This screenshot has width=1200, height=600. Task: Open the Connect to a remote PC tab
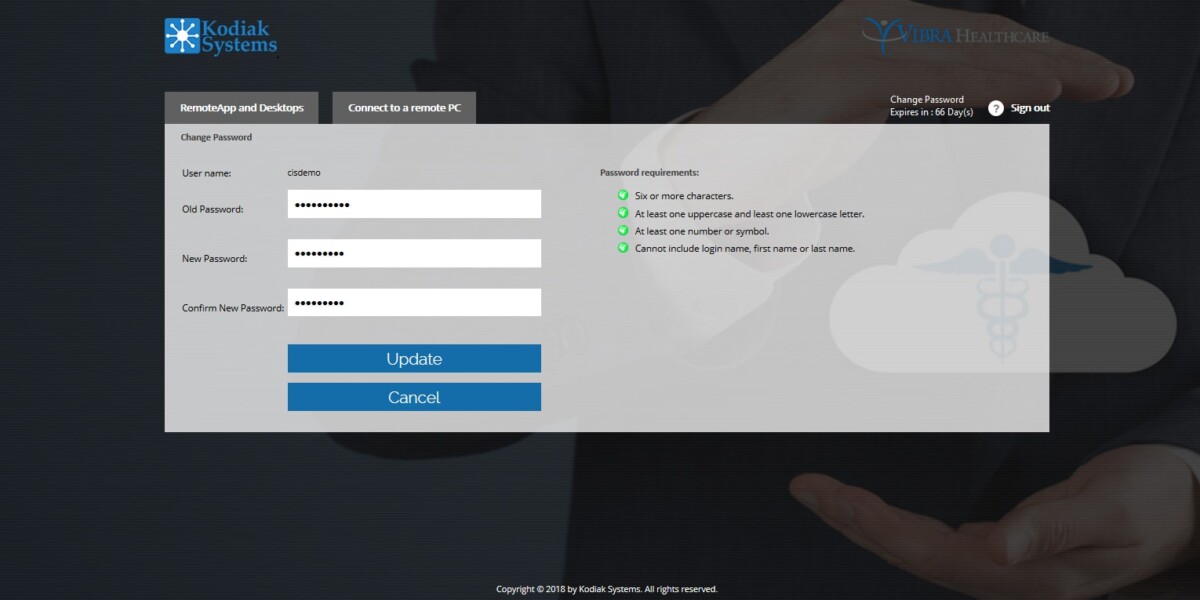click(404, 108)
